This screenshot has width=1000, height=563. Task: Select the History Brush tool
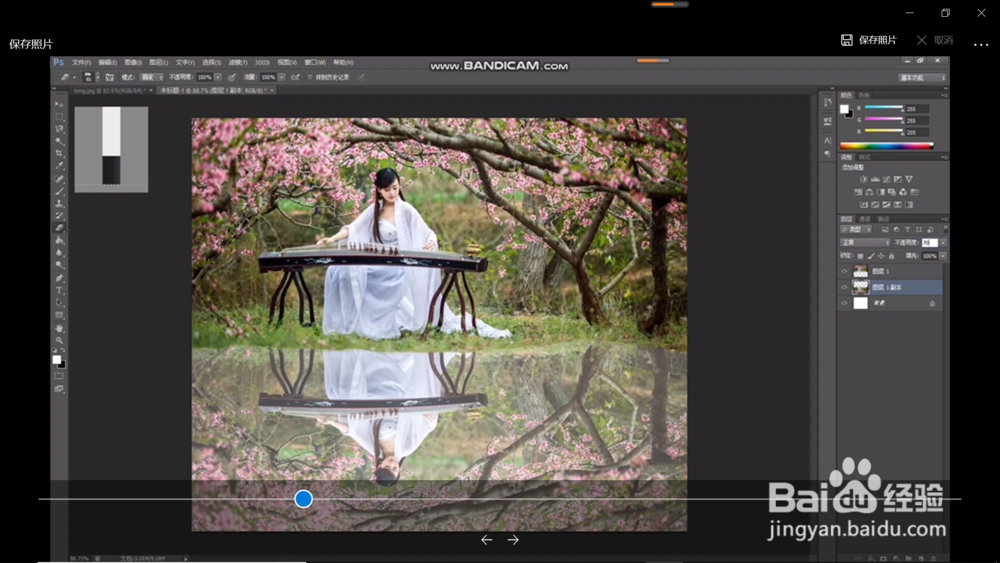pyautogui.click(x=59, y=216)
